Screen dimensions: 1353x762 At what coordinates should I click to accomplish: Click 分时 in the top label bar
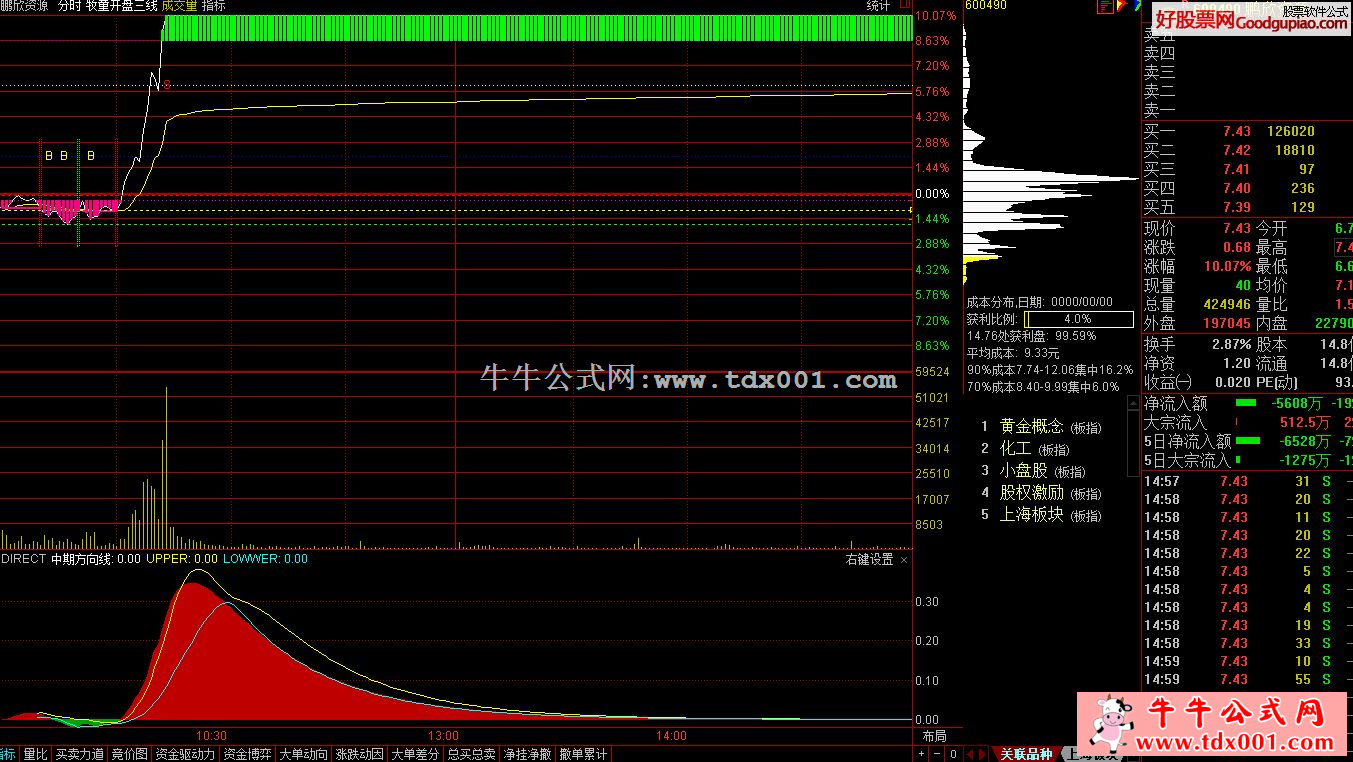69,5
